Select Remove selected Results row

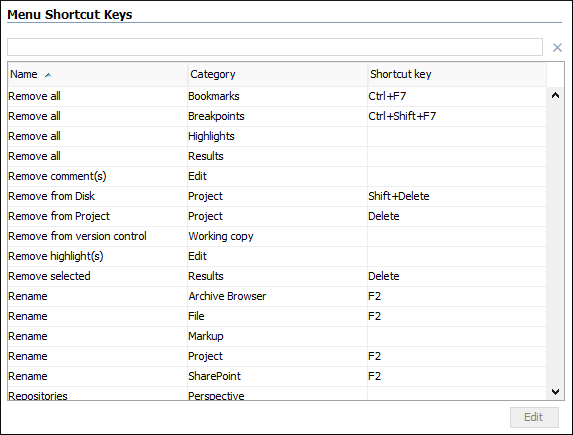click(x=277, y=276)
